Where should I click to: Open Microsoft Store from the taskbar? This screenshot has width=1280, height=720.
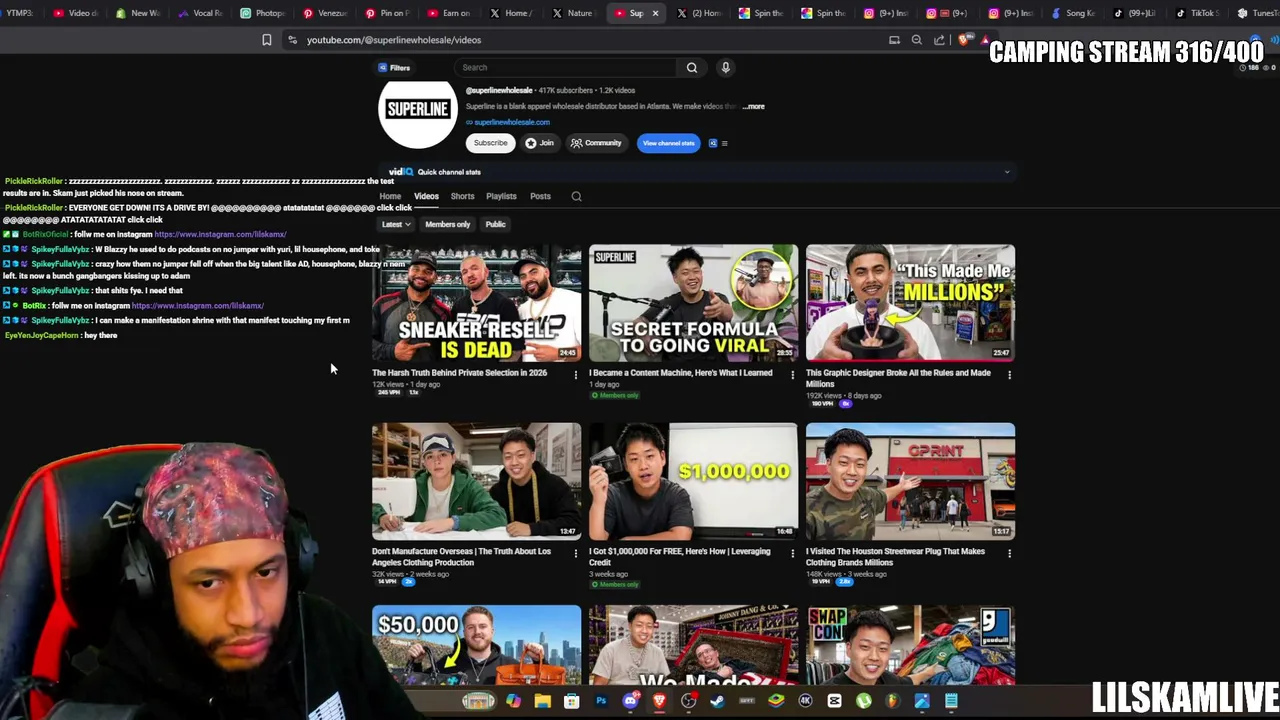click(x=571, y=701)
